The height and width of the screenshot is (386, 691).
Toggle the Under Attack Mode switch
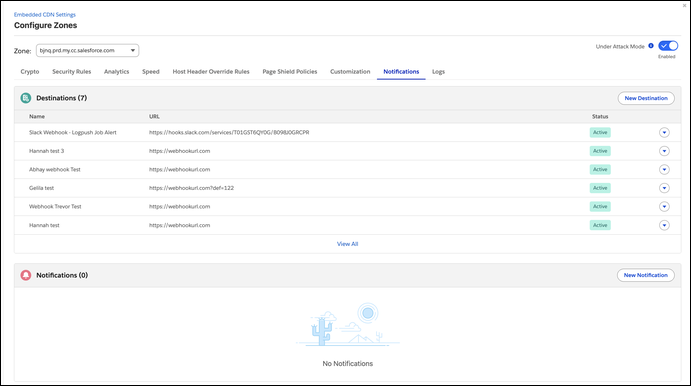(x=668, y=46)
